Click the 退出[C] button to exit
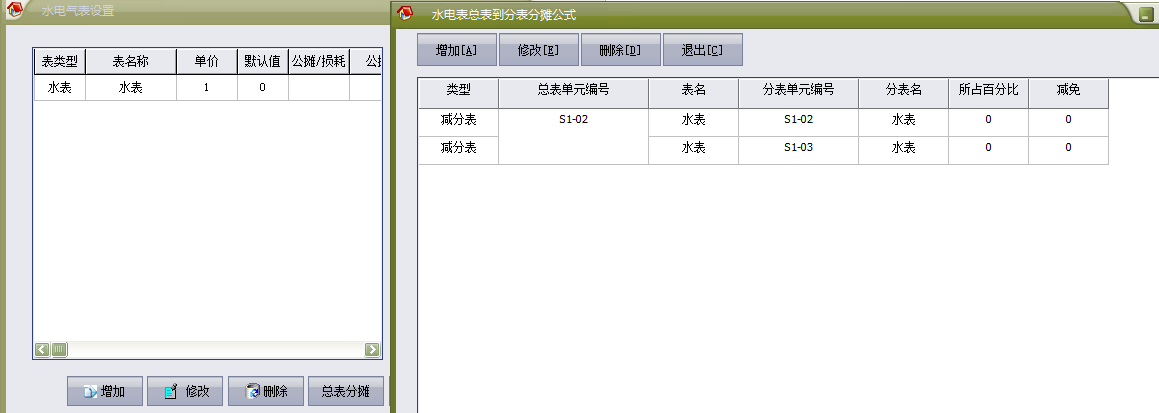The height and width of the screenshot is (413, 1159). (703, 50)
